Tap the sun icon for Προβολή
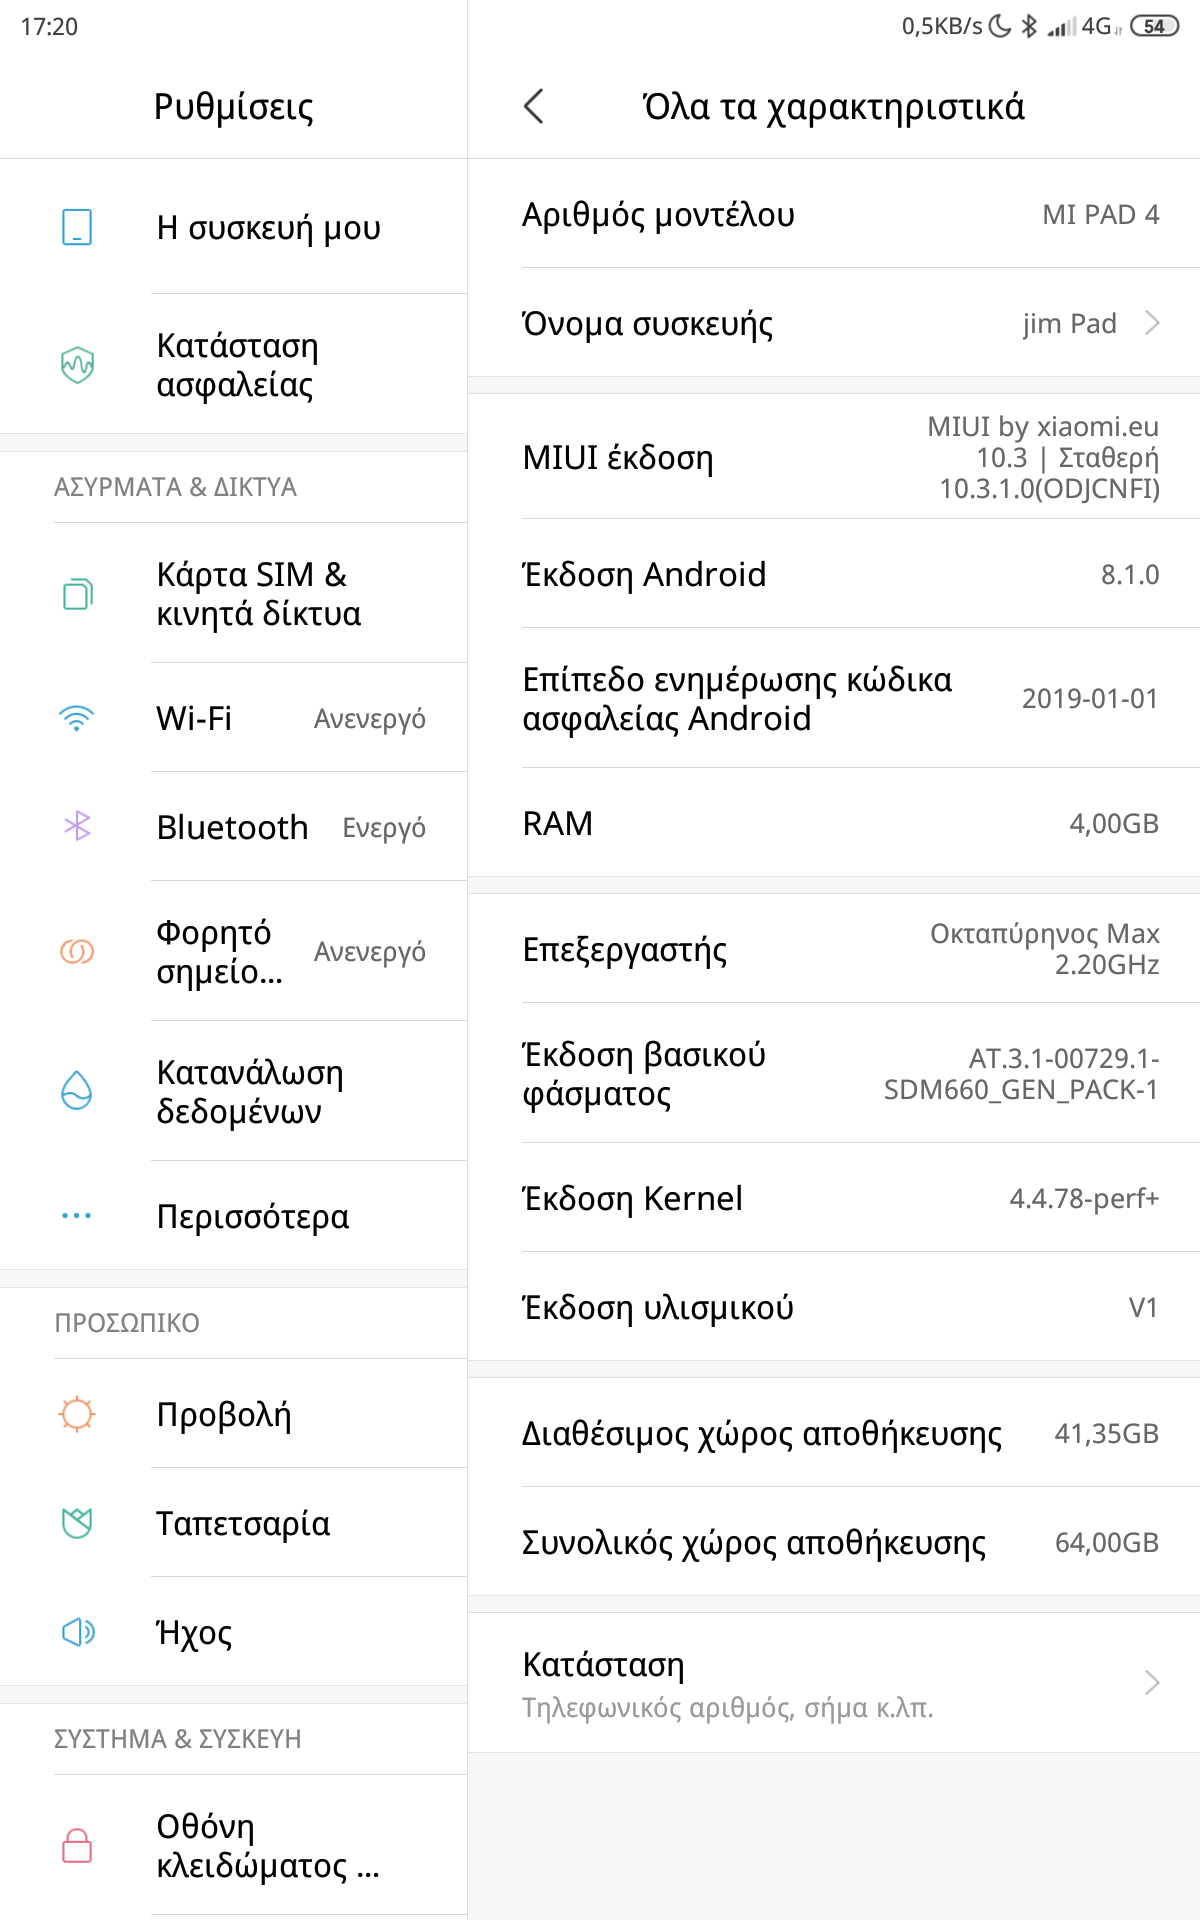The height and width of the screenshot is (1920, 1200). pyautogui.click(x=77, y=1414)
